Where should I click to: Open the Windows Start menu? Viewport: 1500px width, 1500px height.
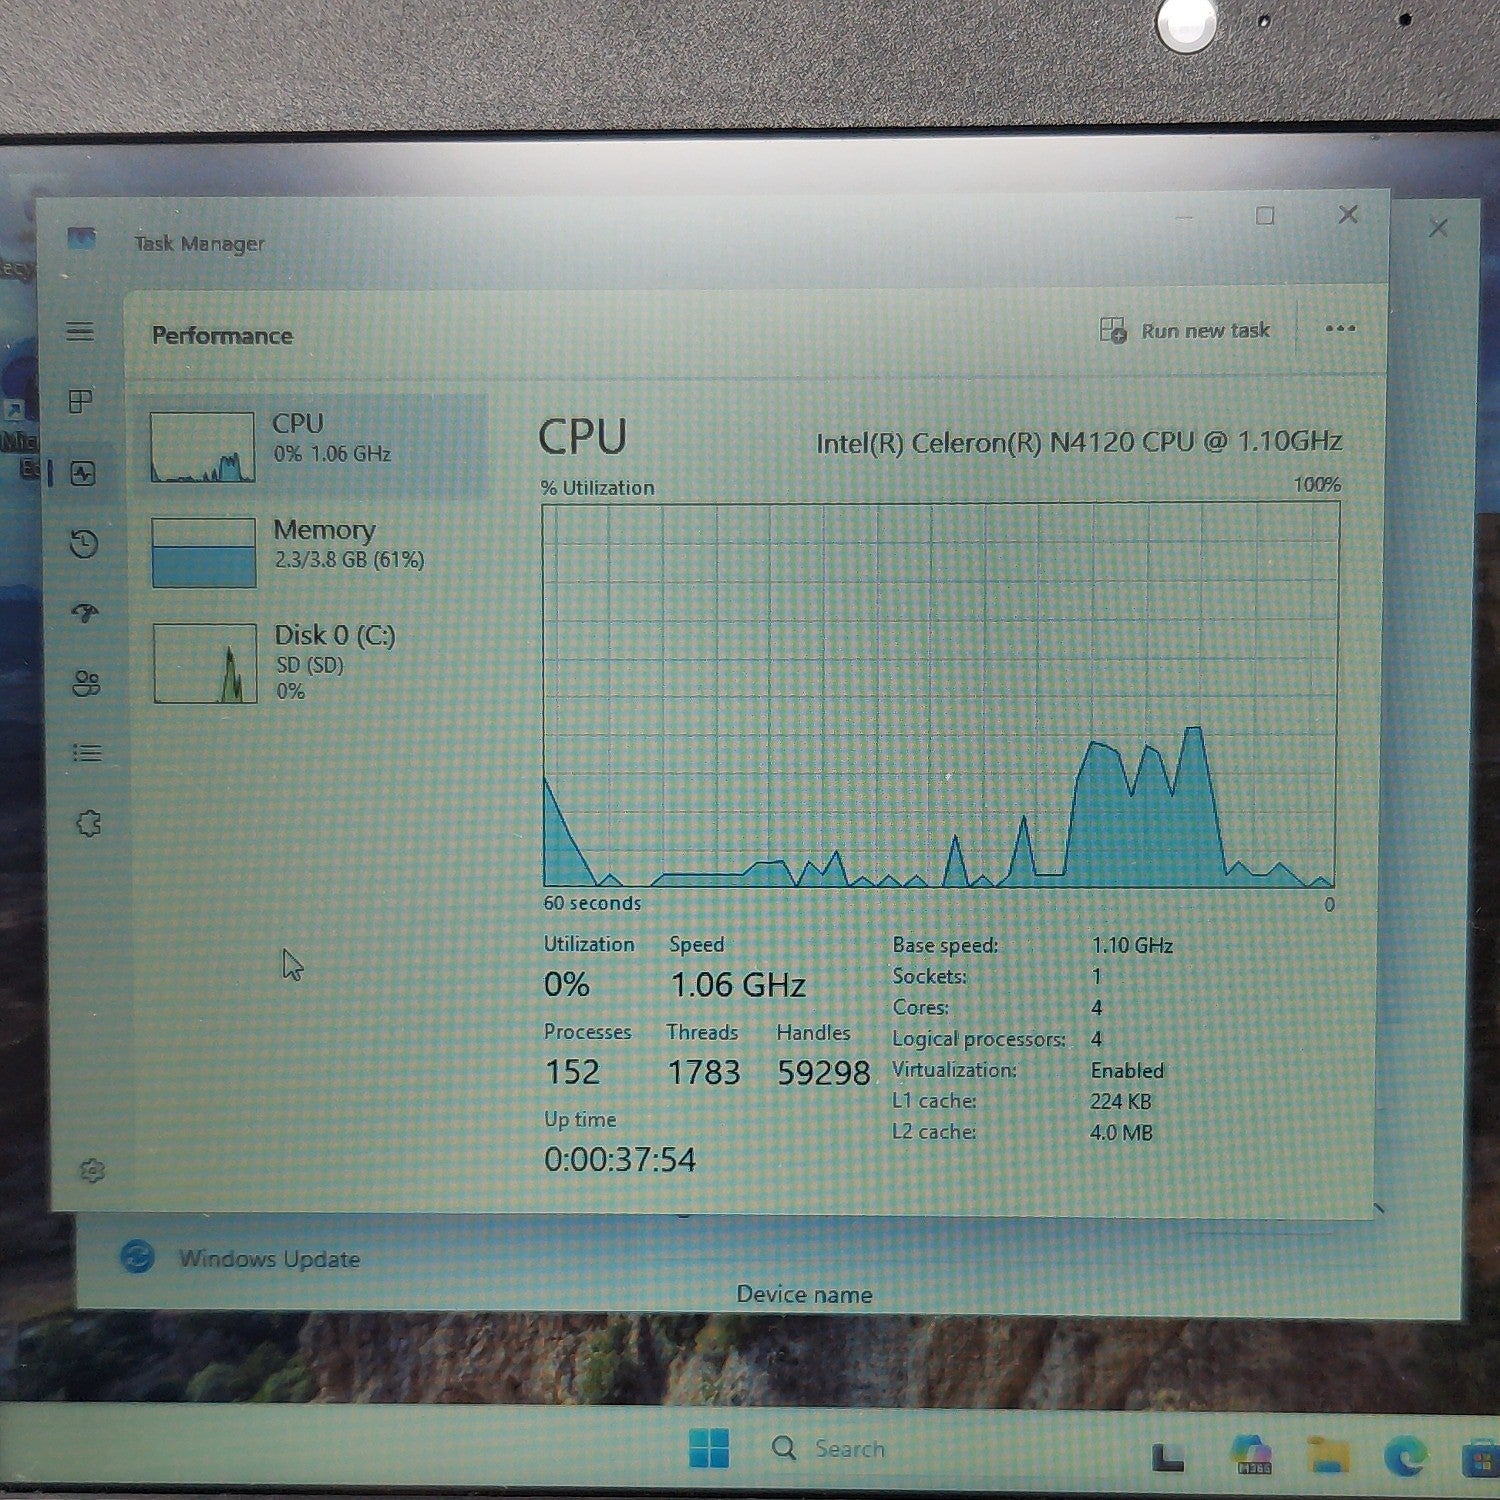709,1448
